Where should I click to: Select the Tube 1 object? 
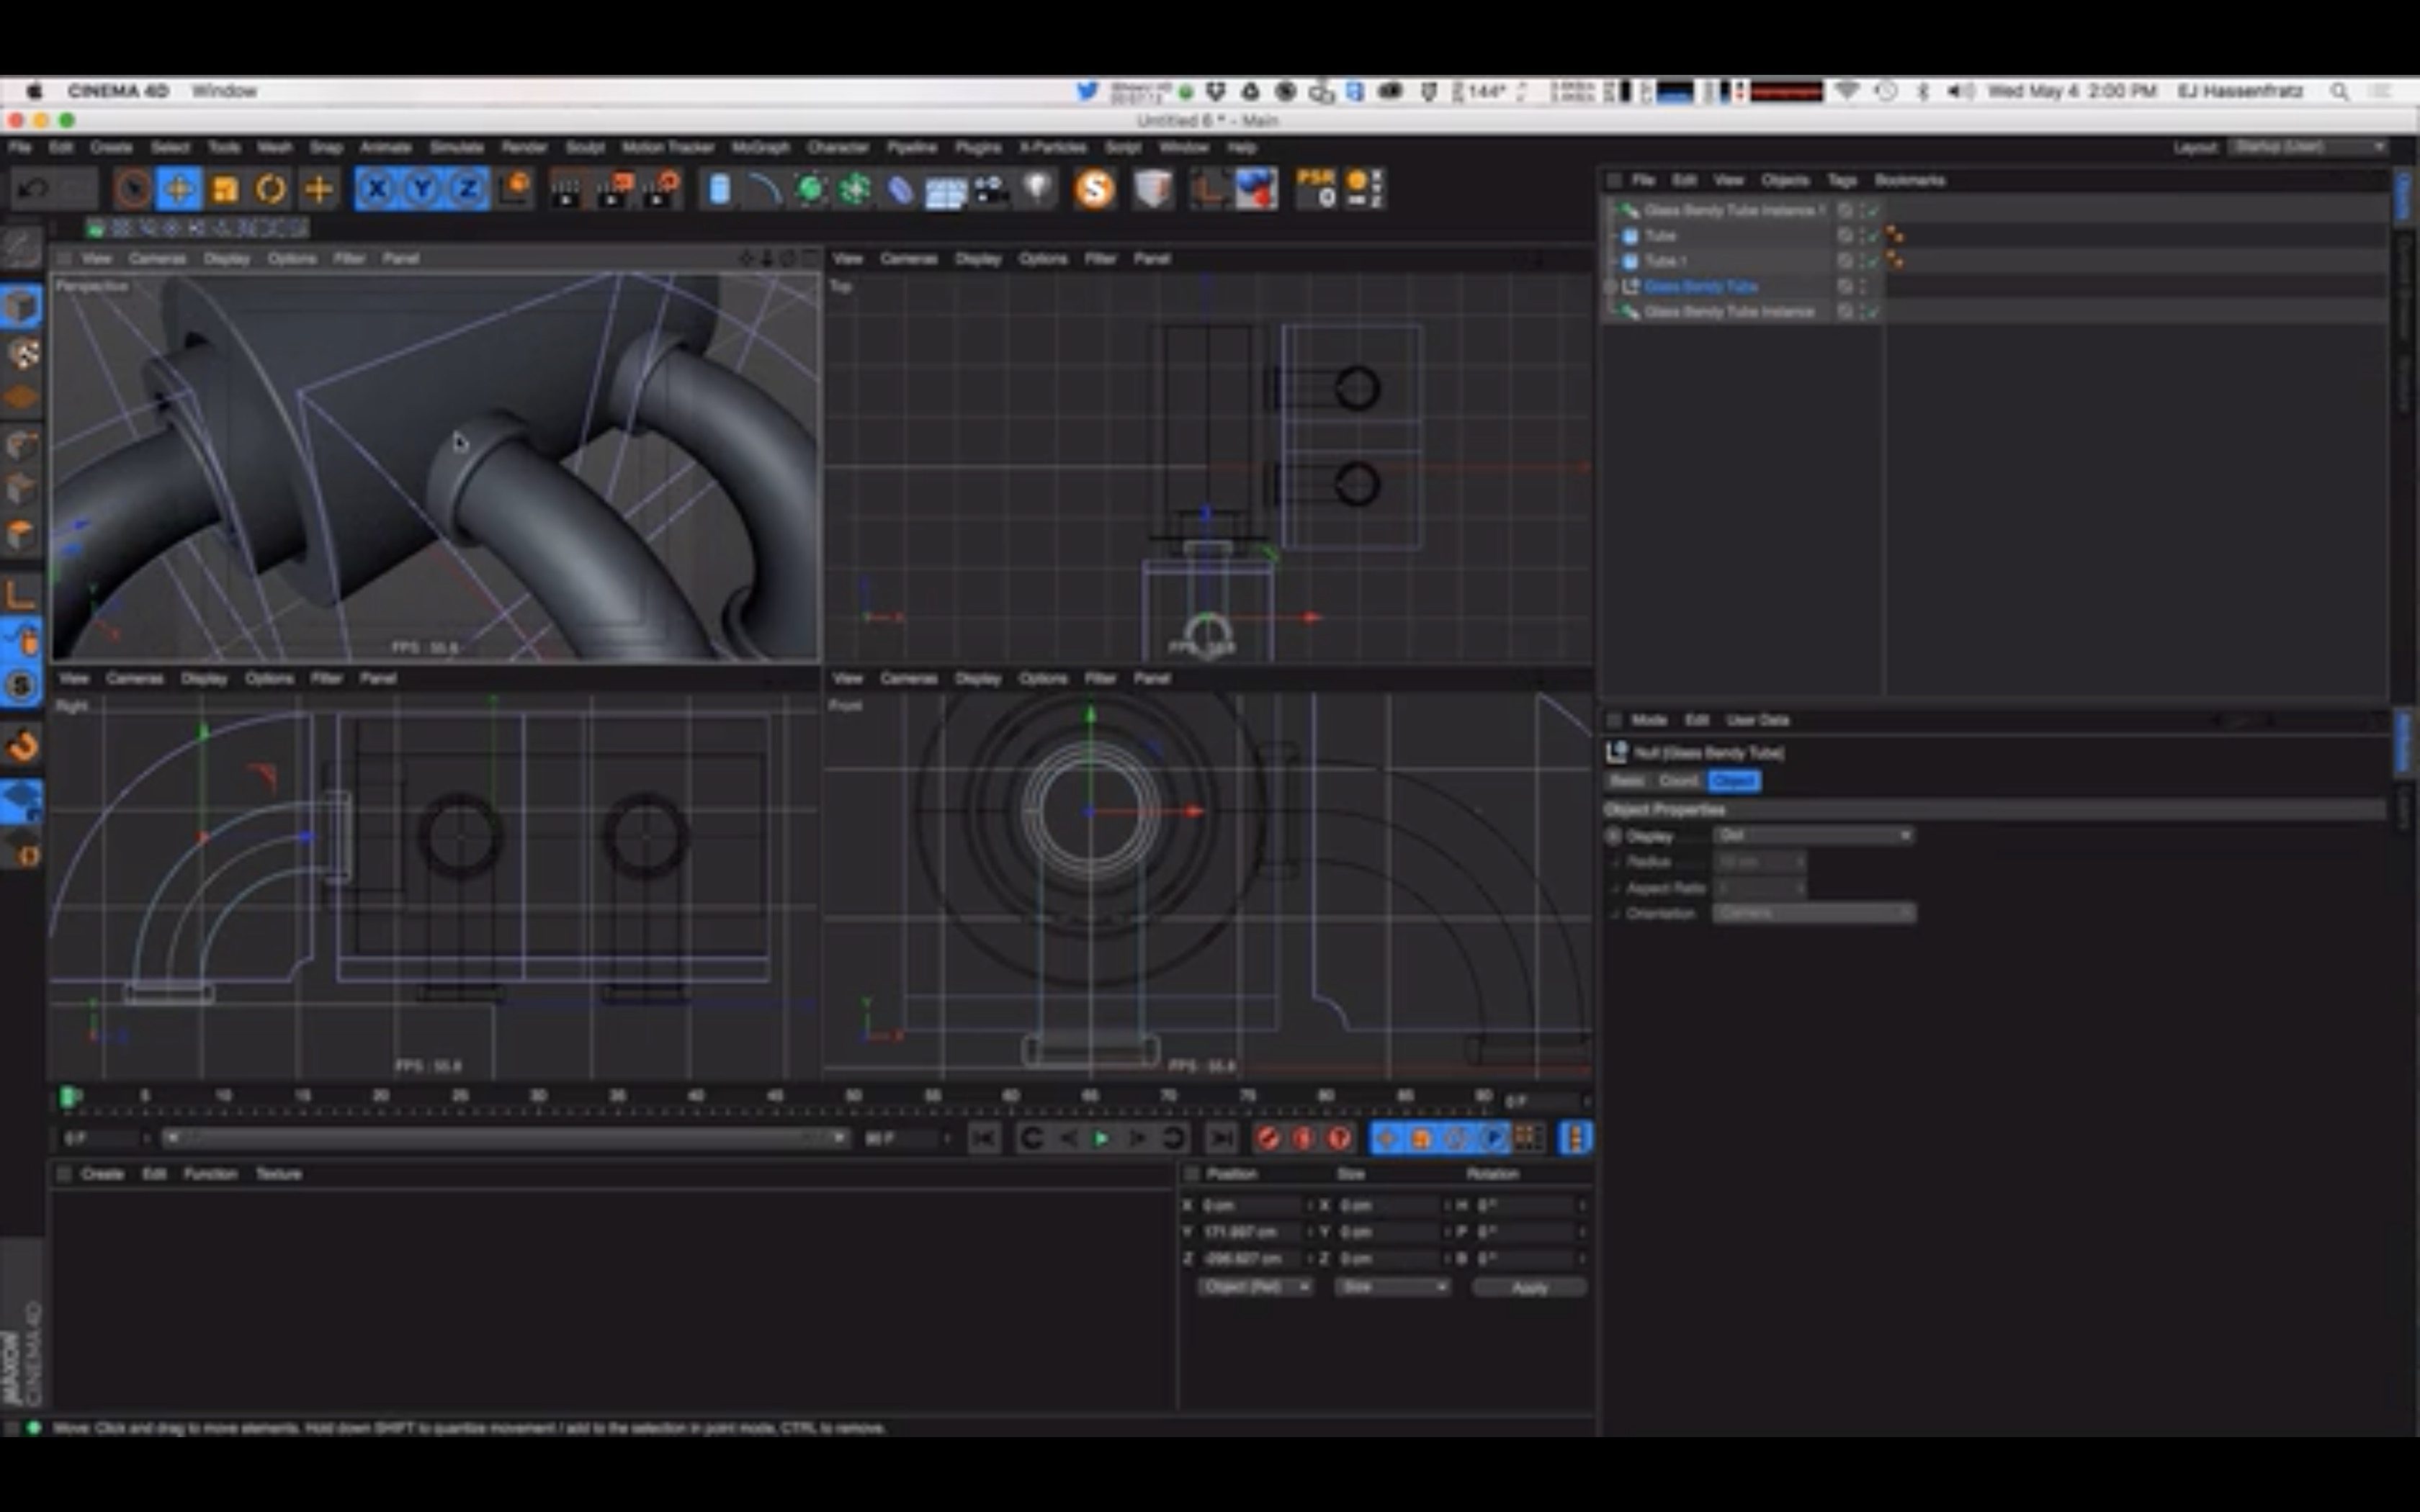[1666, 261]
